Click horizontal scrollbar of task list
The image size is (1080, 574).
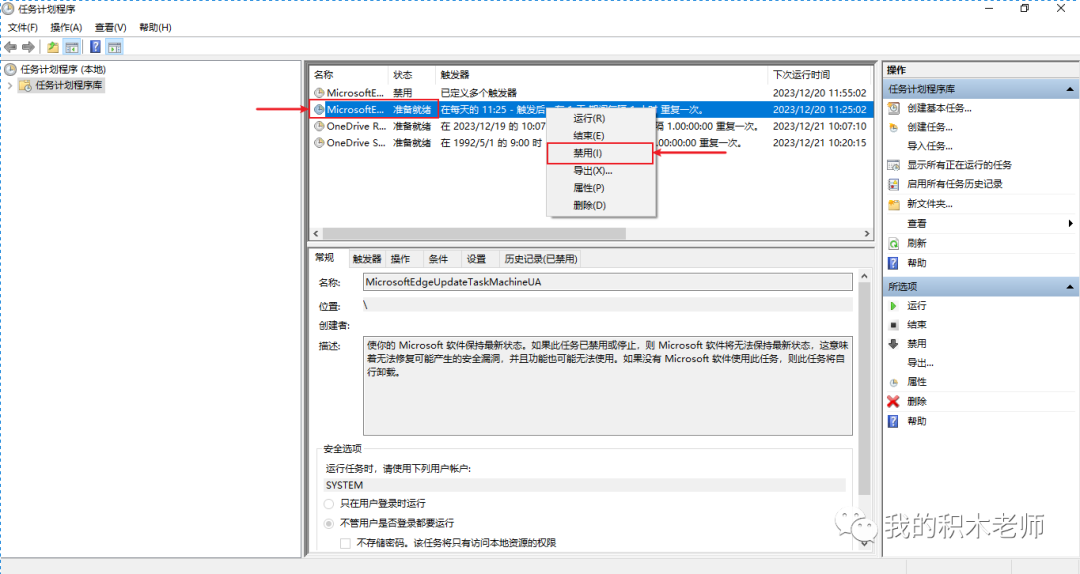[x=474, y=234]
